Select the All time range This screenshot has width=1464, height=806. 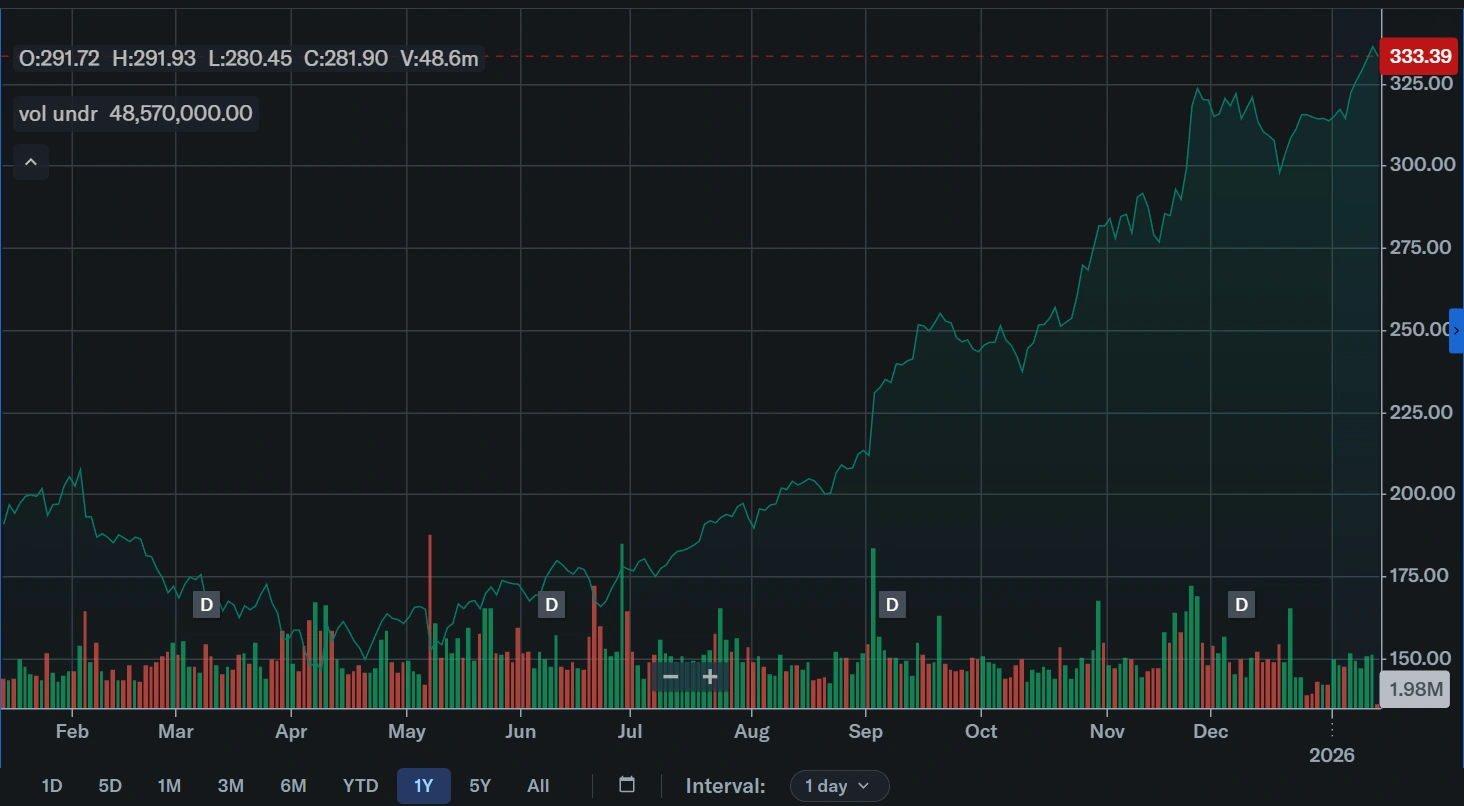pos(538,786)
